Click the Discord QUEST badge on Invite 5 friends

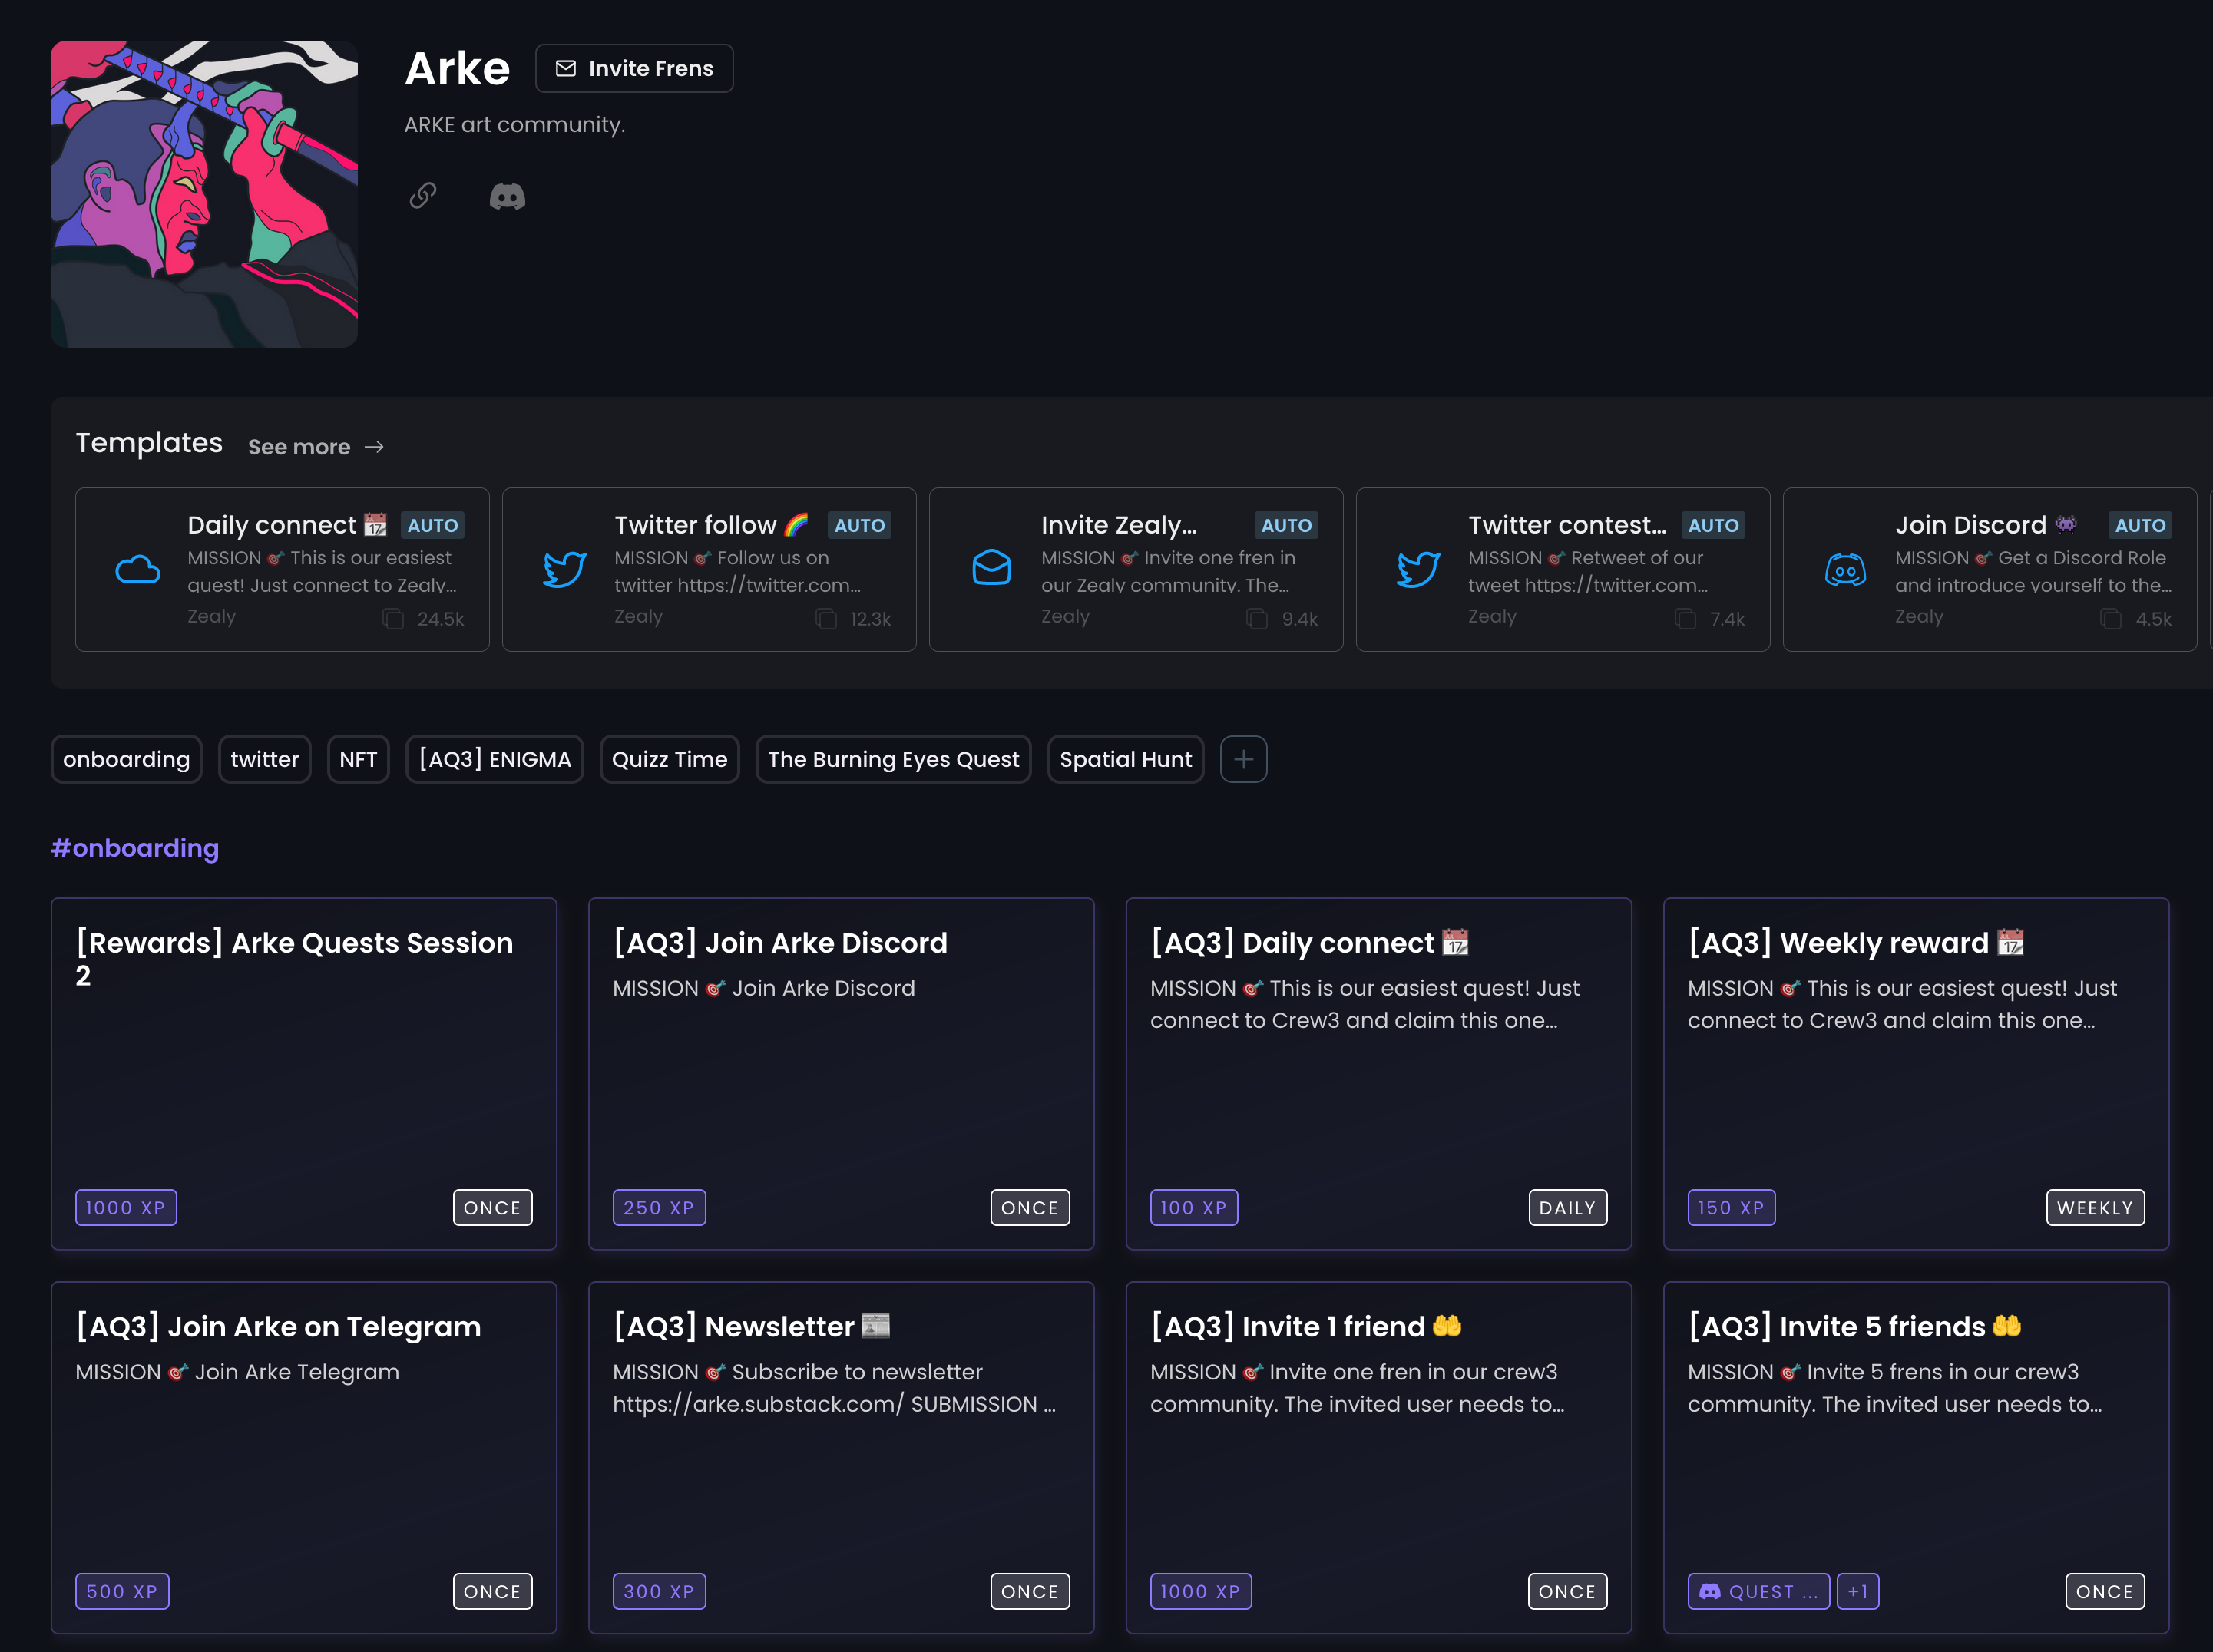(1759, 1590)
